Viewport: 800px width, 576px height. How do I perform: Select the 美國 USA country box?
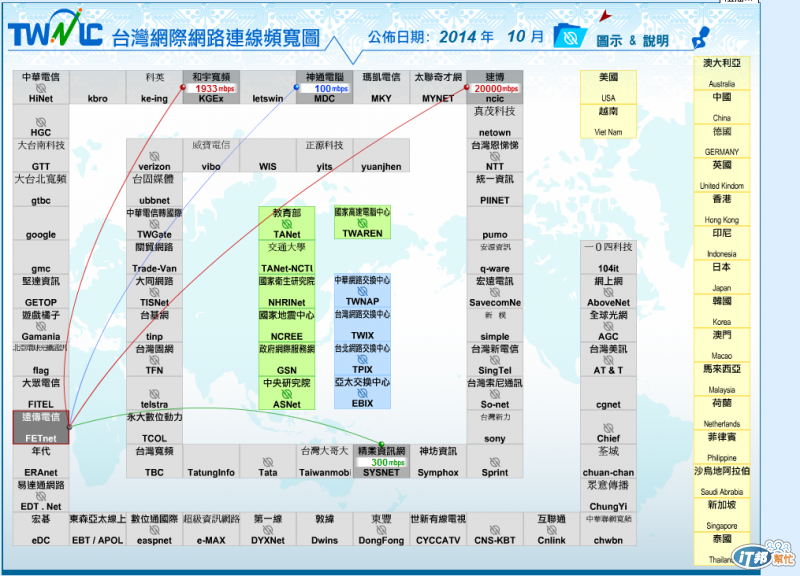coord(608,87)
